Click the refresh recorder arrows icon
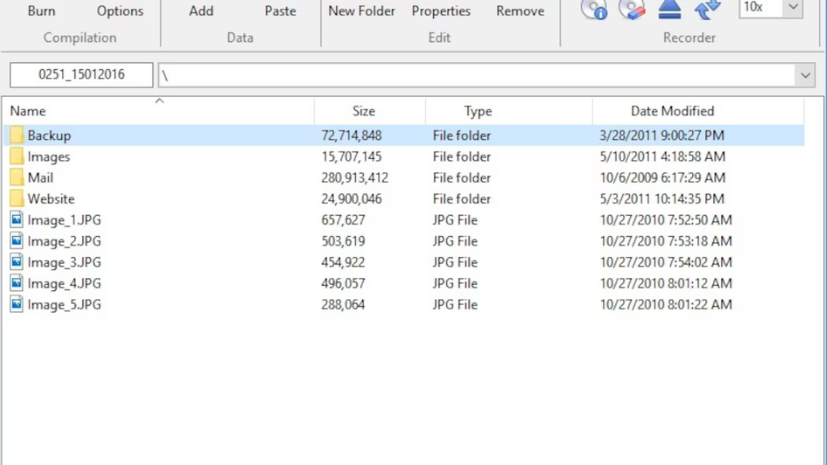 (x=707, y=10)
